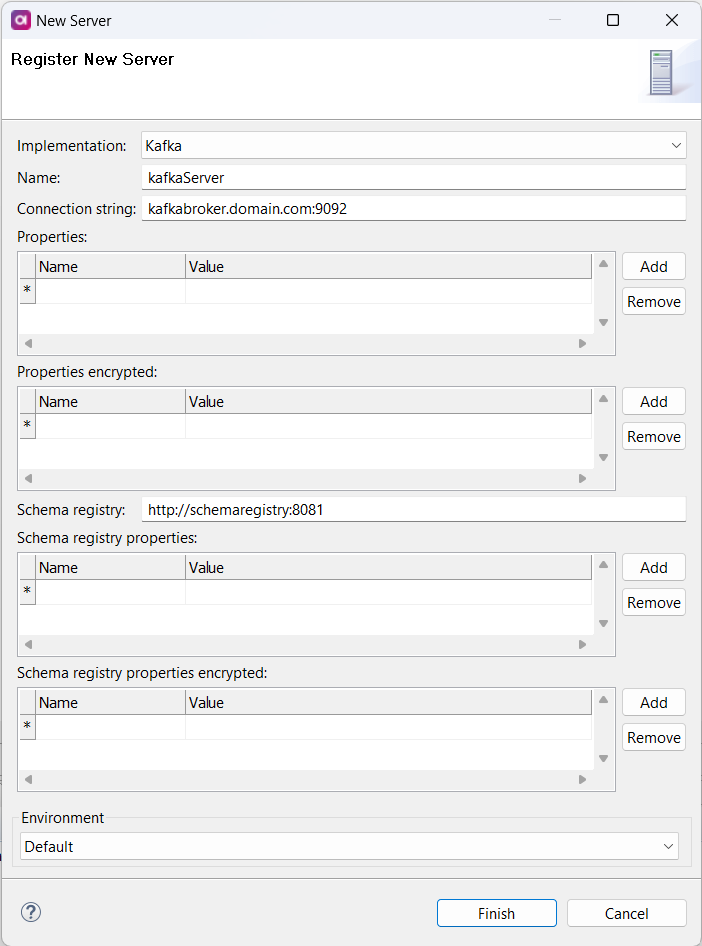
Task: Remove a row from Schema registry properties
Action: pos(653,602)
